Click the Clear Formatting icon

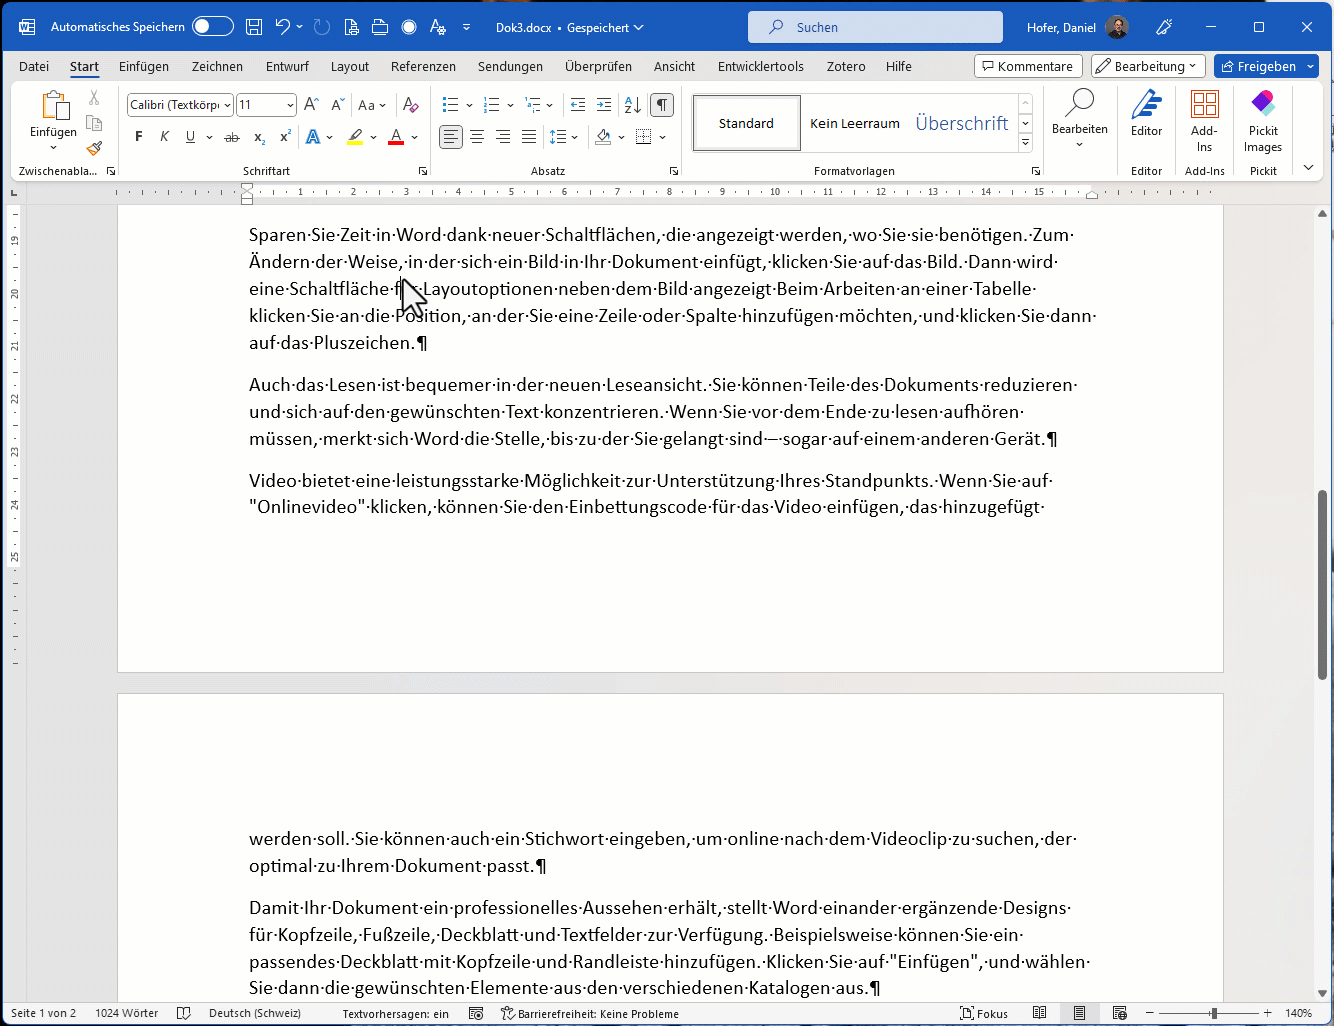[410, 105]
